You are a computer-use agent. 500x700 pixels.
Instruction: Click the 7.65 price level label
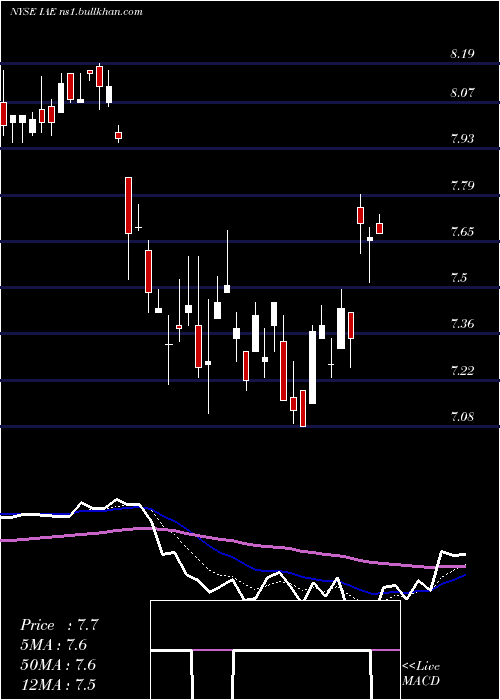click(462, 232)
